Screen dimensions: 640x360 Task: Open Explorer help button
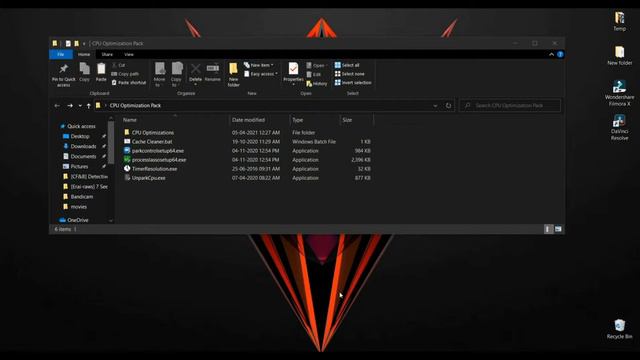pyautogui.click(x=560, y=54)
